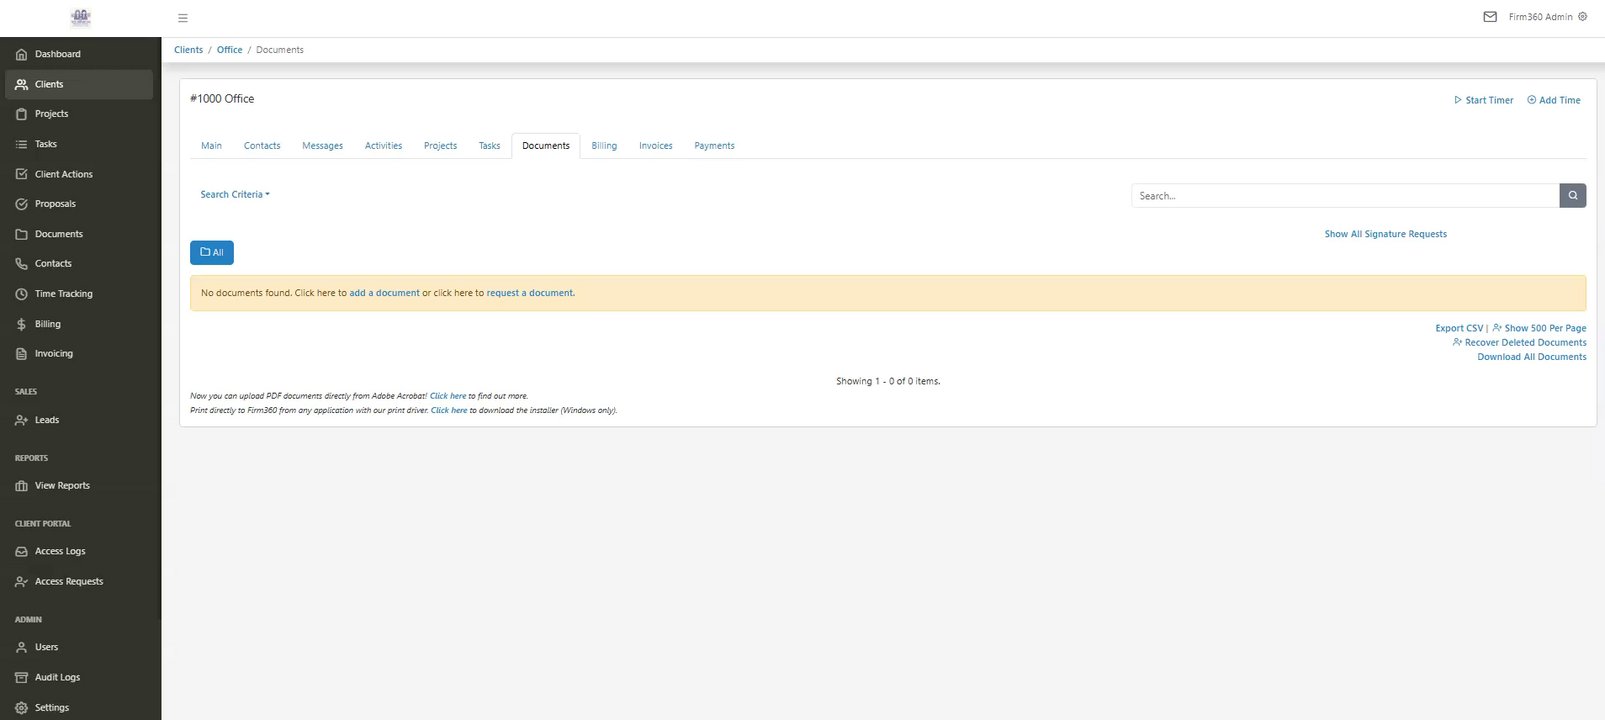Click the Dashboard home icon in sidebar
1605x720 pixels.
coord(21,54)
